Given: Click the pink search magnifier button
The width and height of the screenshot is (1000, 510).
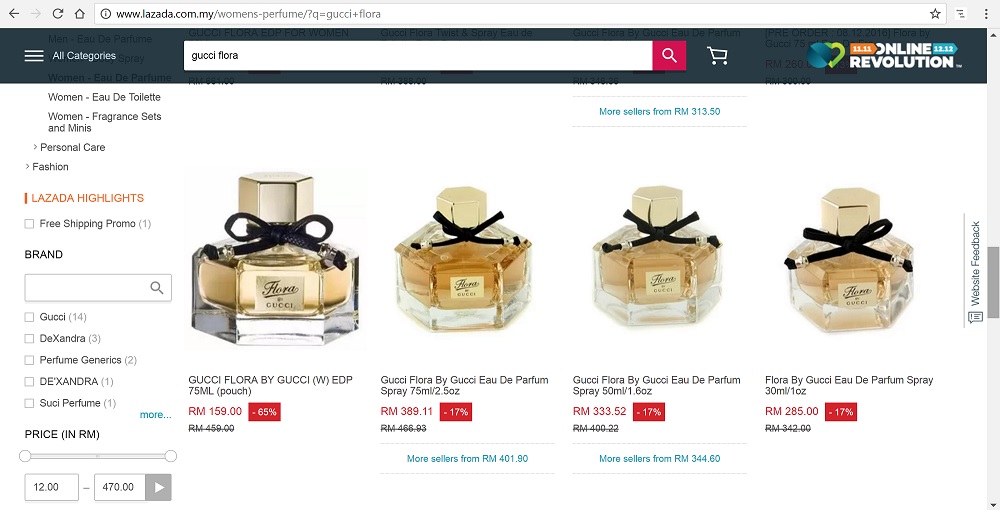Looking at the screenshot, I should [x=669, y=55].
